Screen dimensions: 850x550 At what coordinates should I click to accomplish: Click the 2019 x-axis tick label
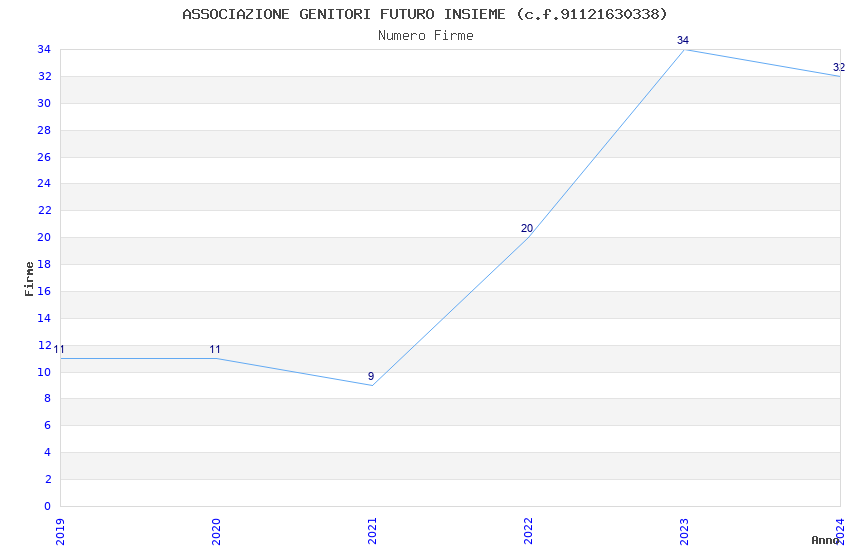point(60,531)
